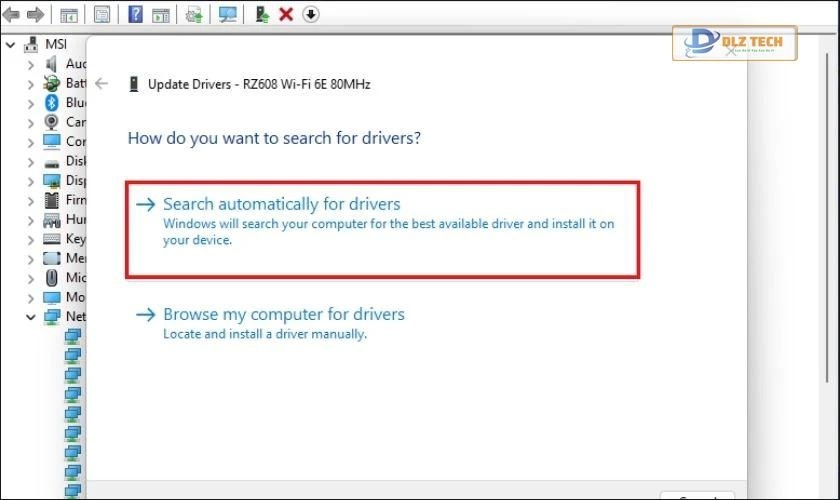The image size is (840, 500).
Task: Select the Cameras category webcam icon
Action: click(x=52, y=122)
